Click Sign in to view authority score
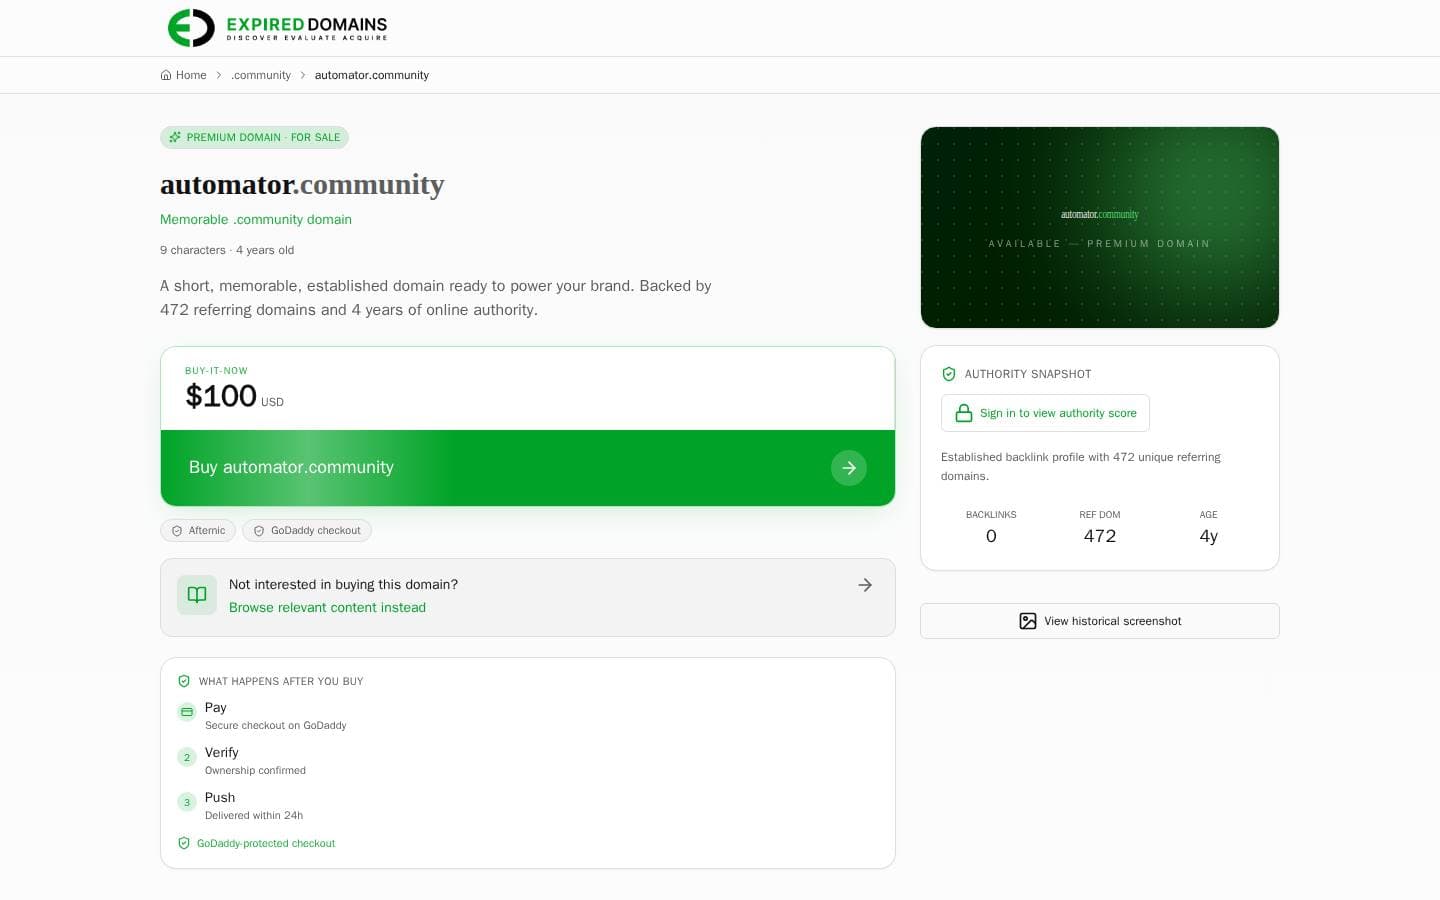This screenshot has width=1440, height=900. [1045, 413]
